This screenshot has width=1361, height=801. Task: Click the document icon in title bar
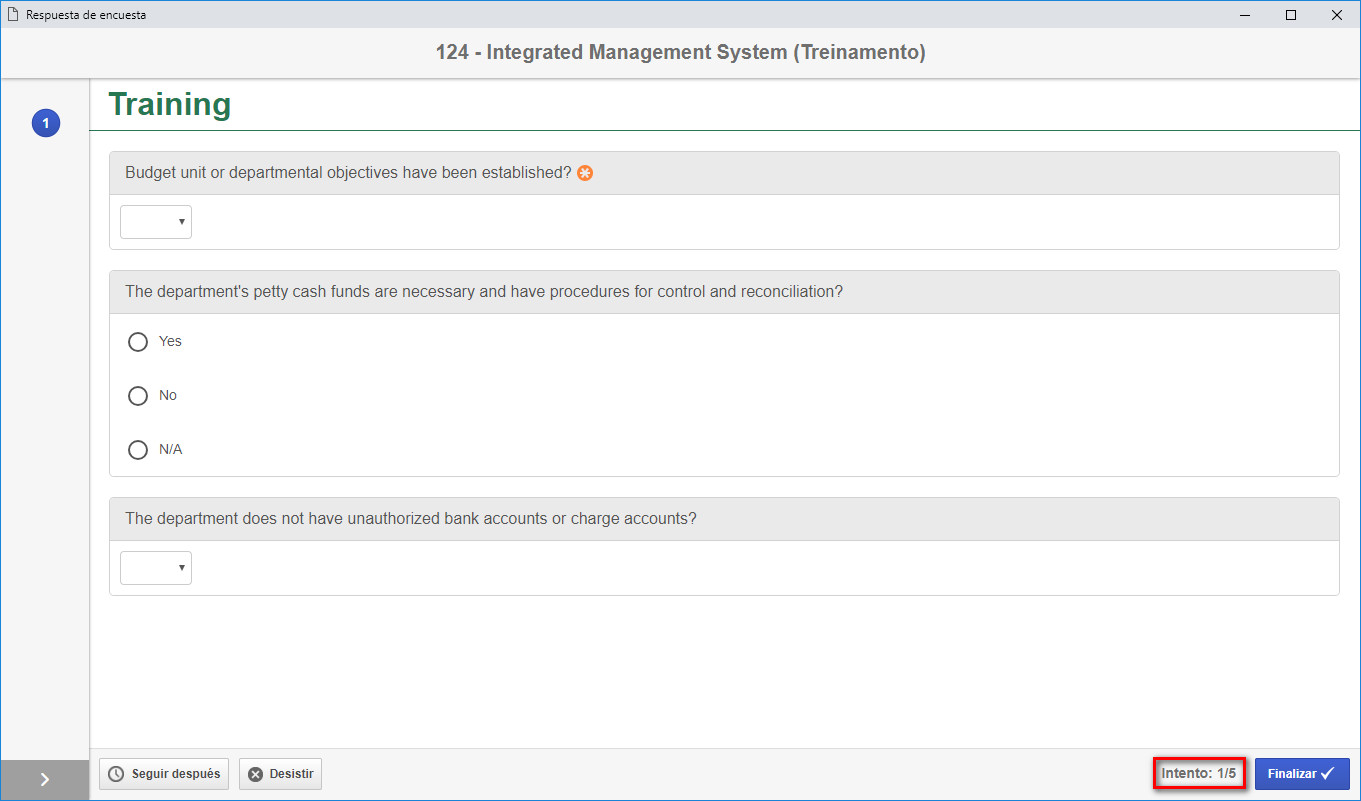tap(13, 15)
